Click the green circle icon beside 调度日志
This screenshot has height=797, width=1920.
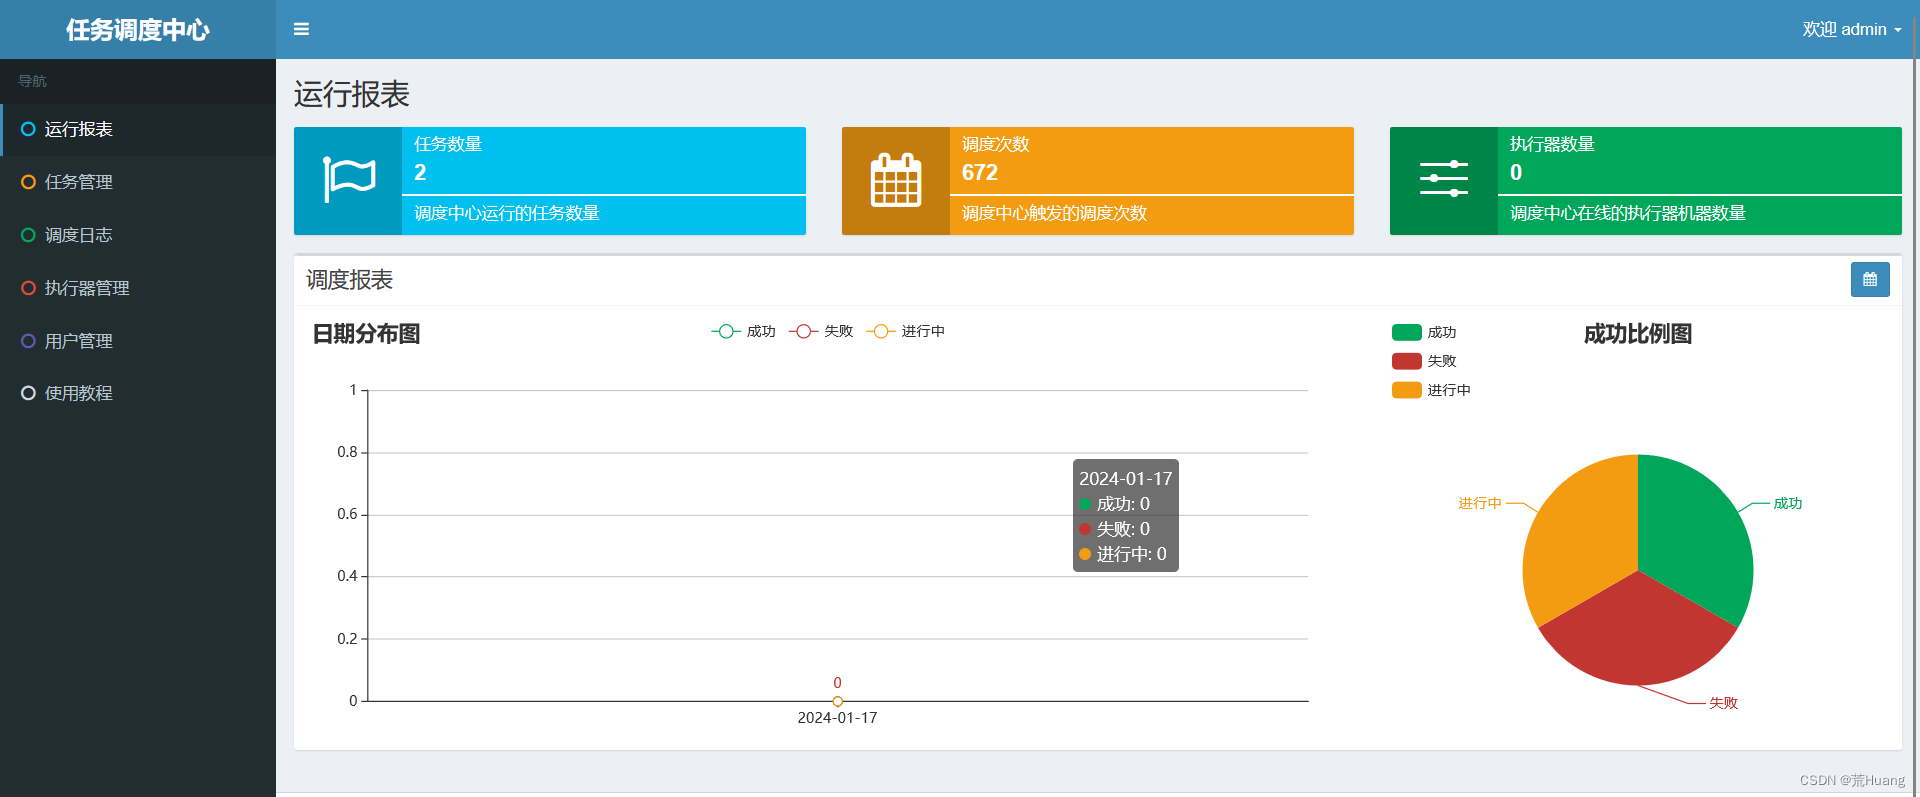click(x=28, y=235)
